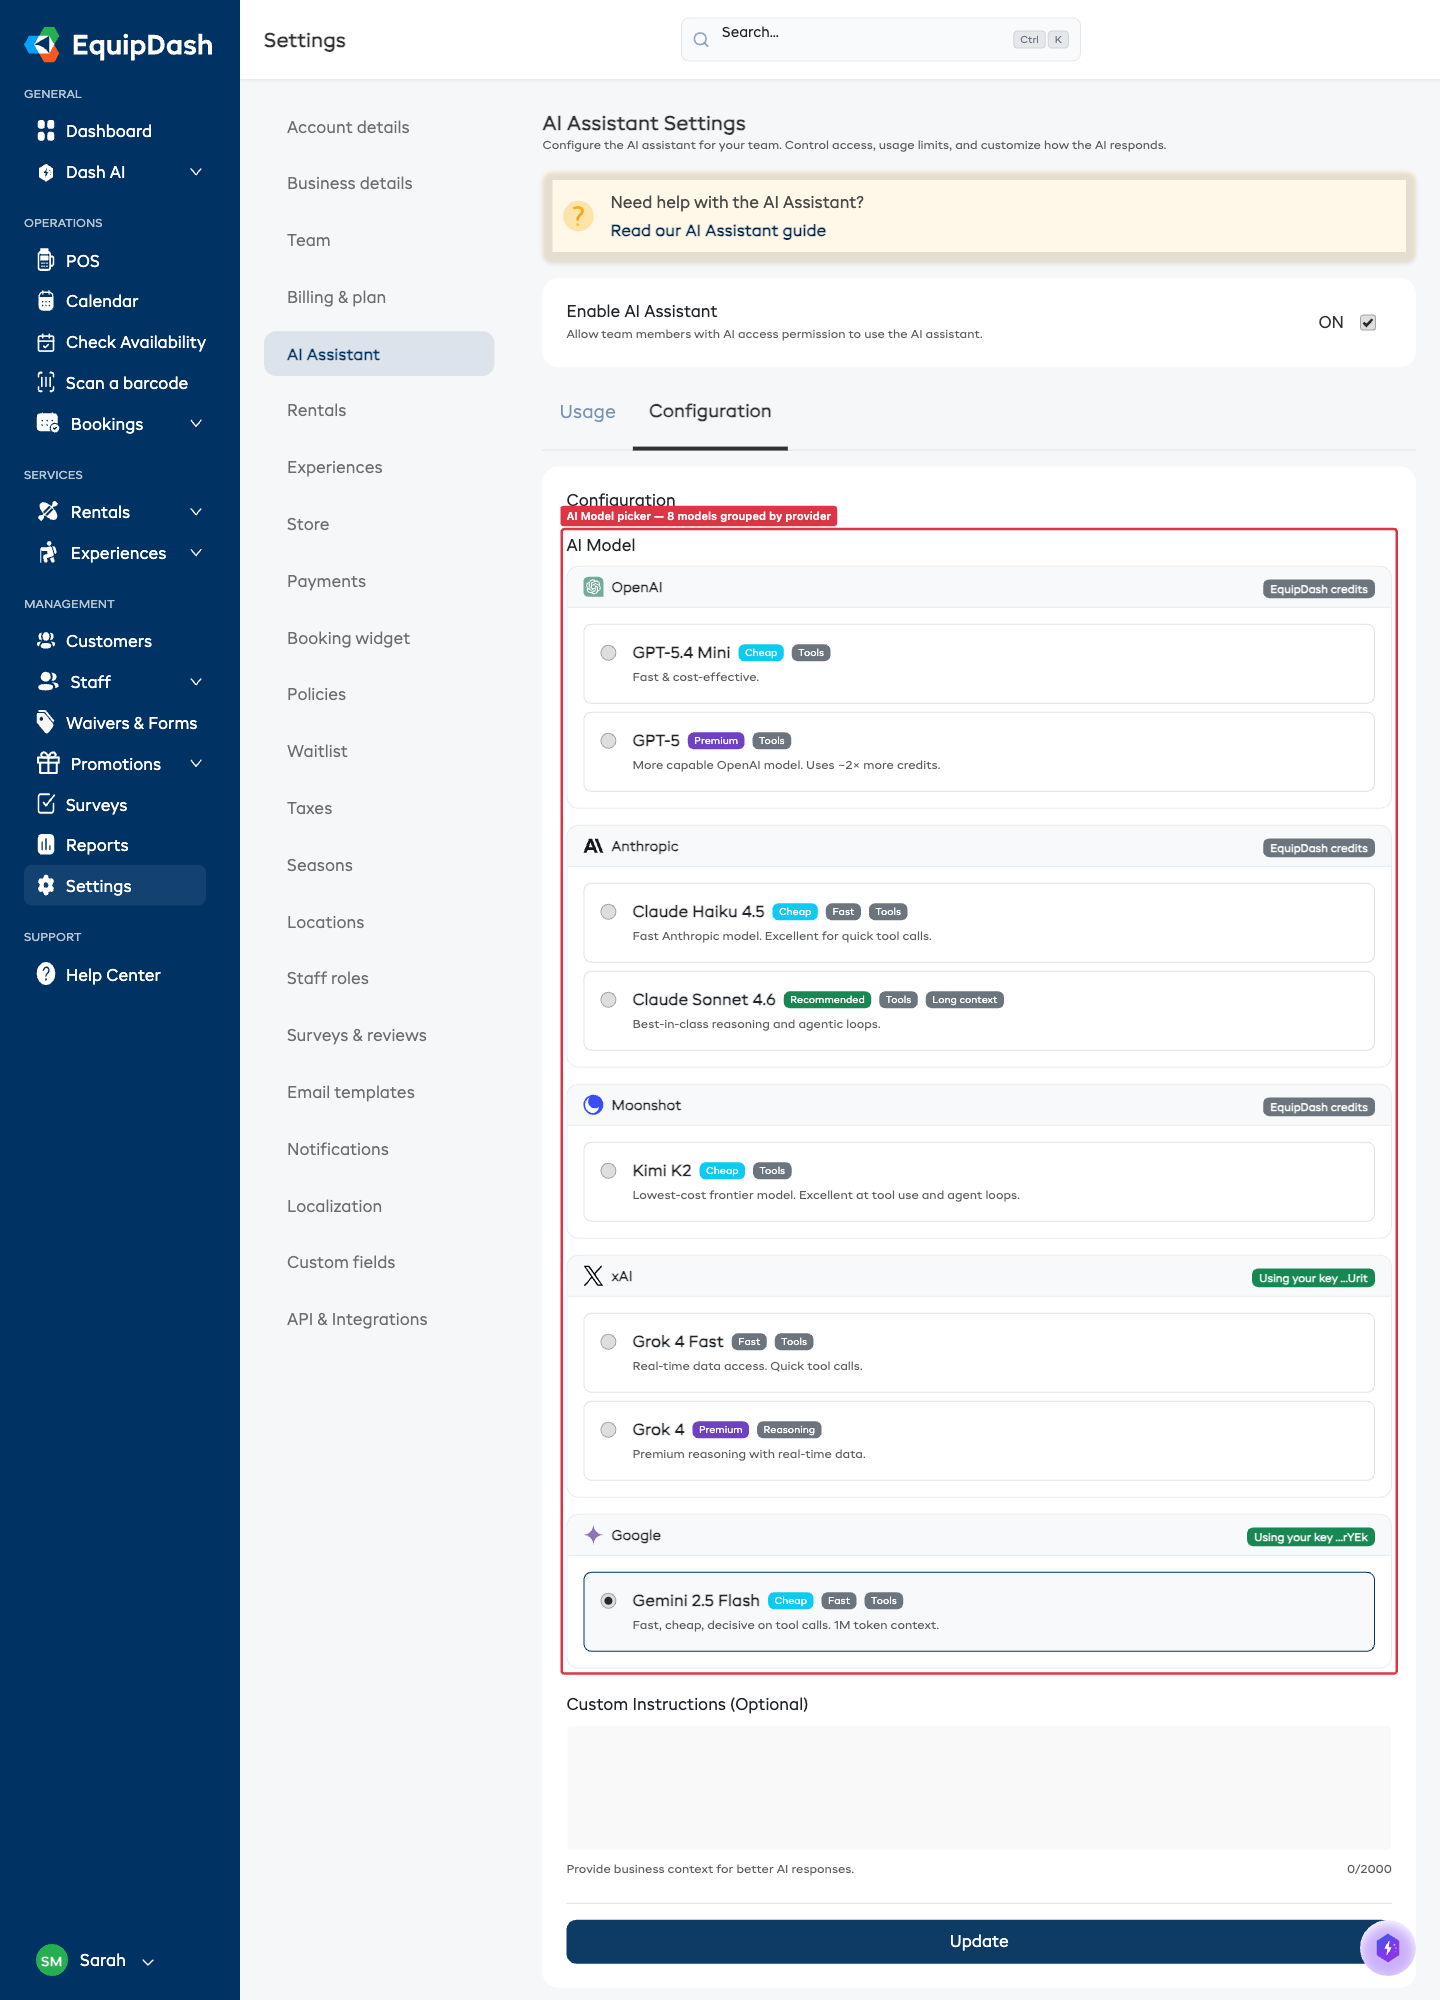This screenshot has height=2000, width=1440.
Task: Click the SM user avatar
Action: pyautogui.click(x=51, y=1960)
